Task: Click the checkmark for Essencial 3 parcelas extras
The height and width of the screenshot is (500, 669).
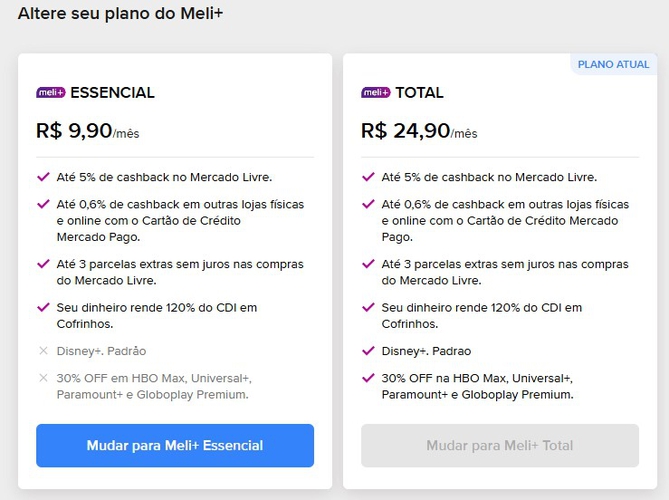Action: point(43,264)
